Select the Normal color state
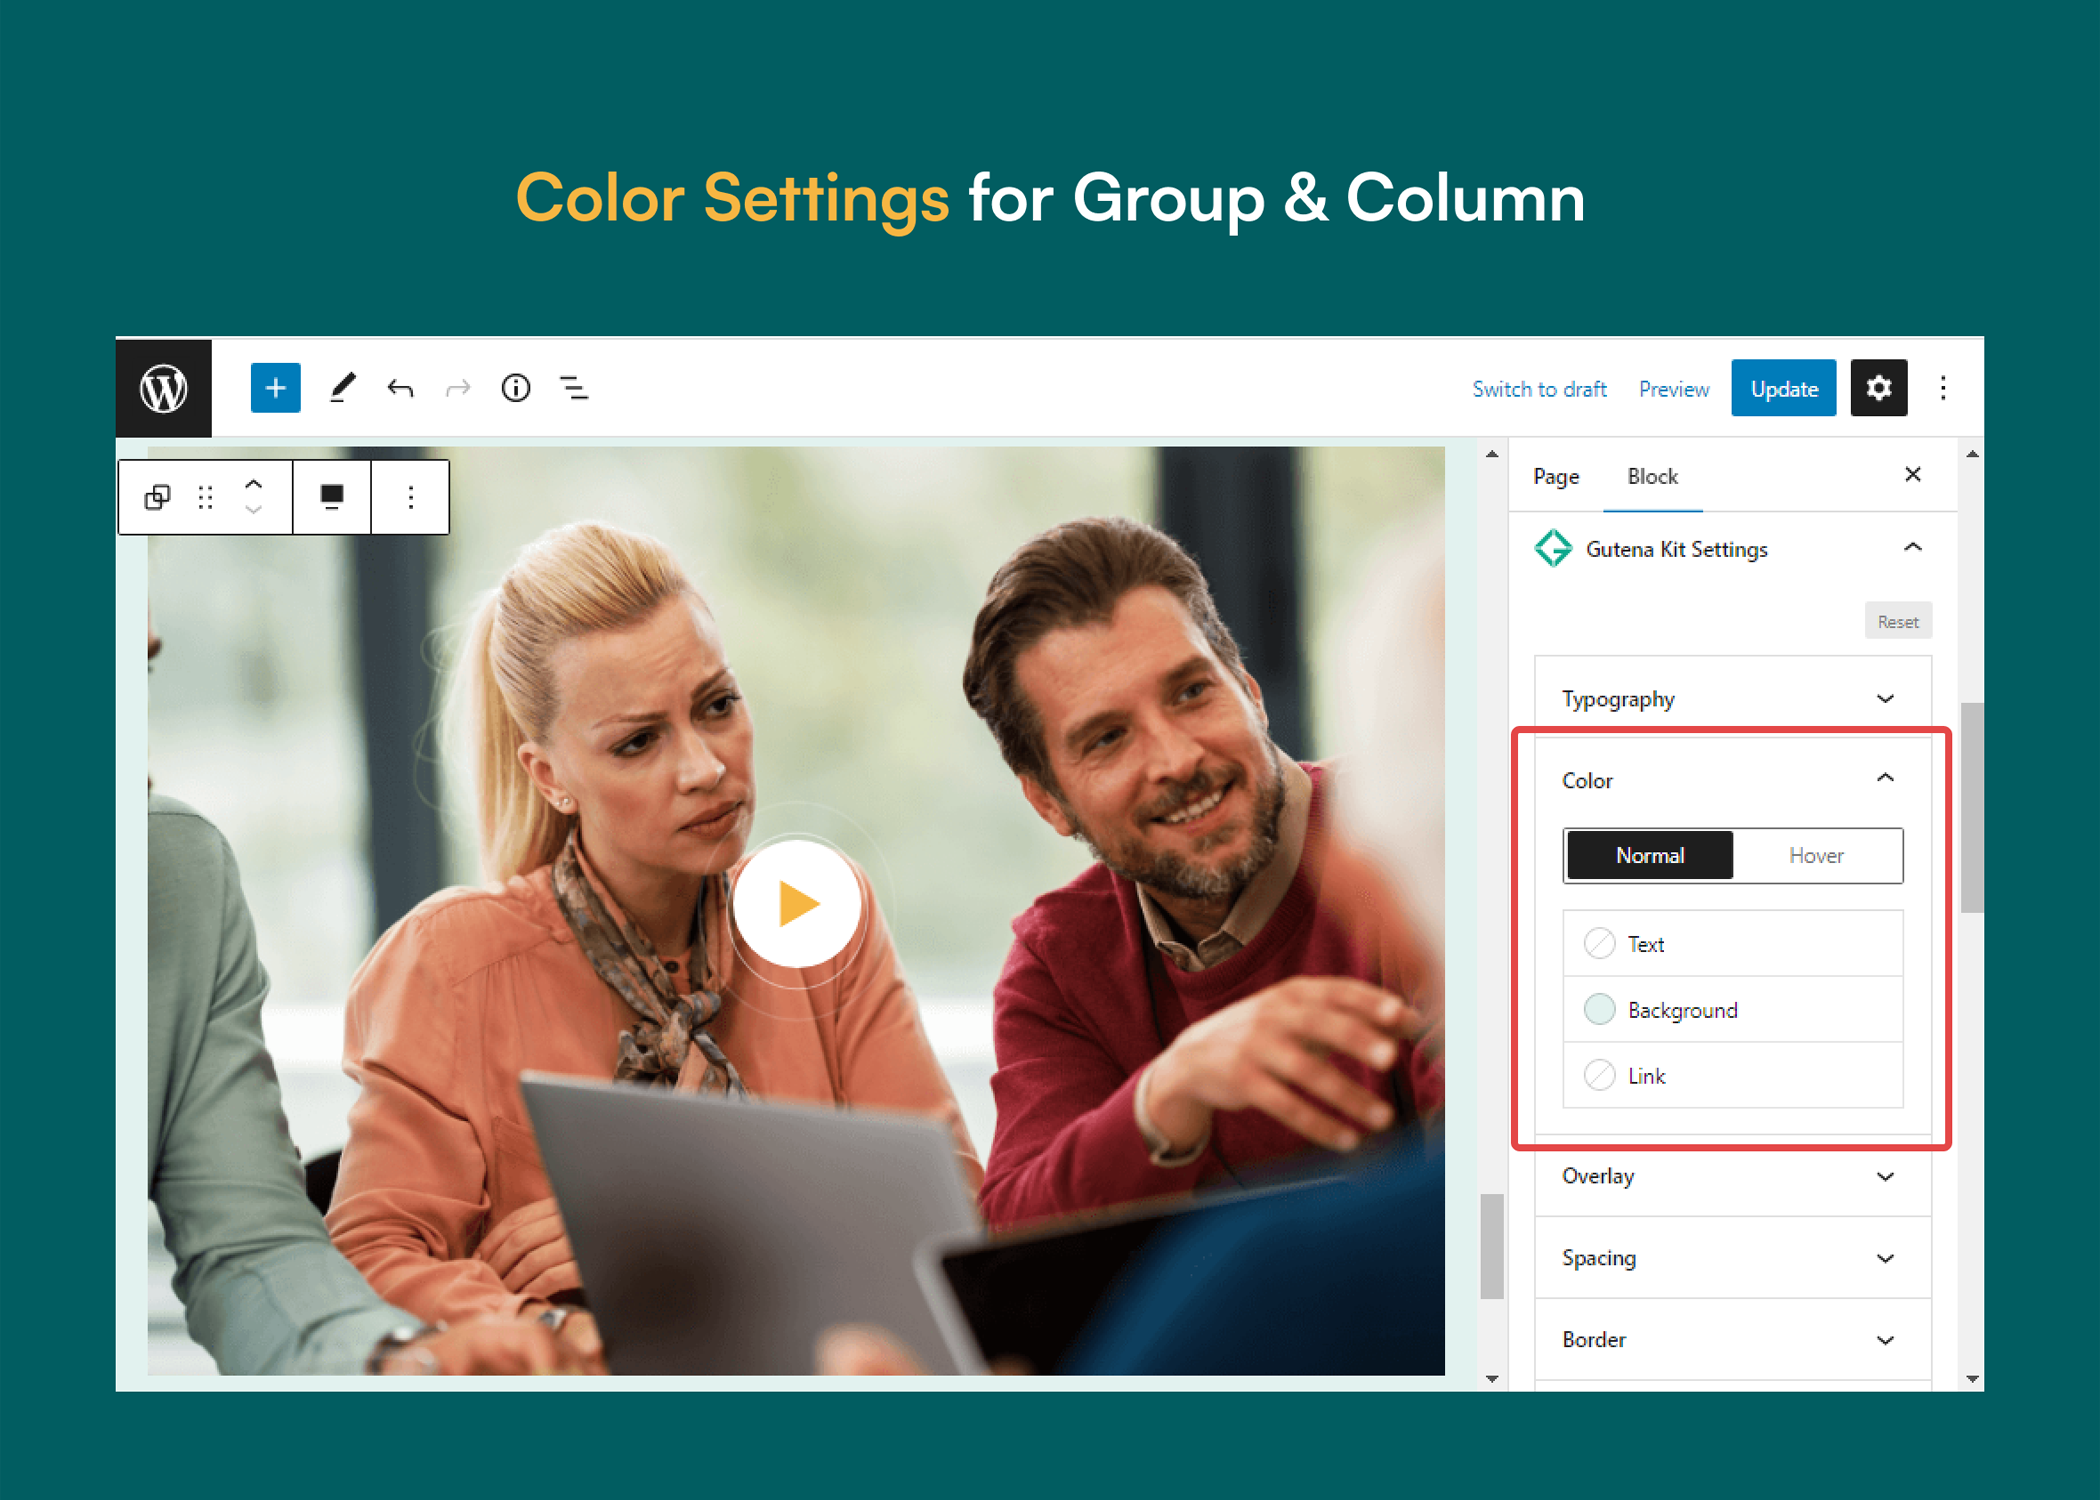The height and width of the screenshot is (1500, 2100). [x=1650, y=856]
